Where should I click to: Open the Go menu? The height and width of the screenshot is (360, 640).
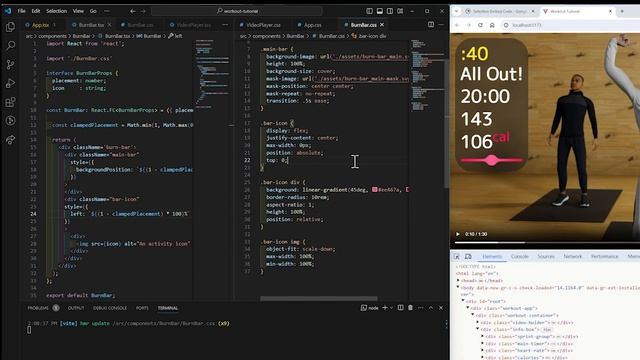(93, 11)
